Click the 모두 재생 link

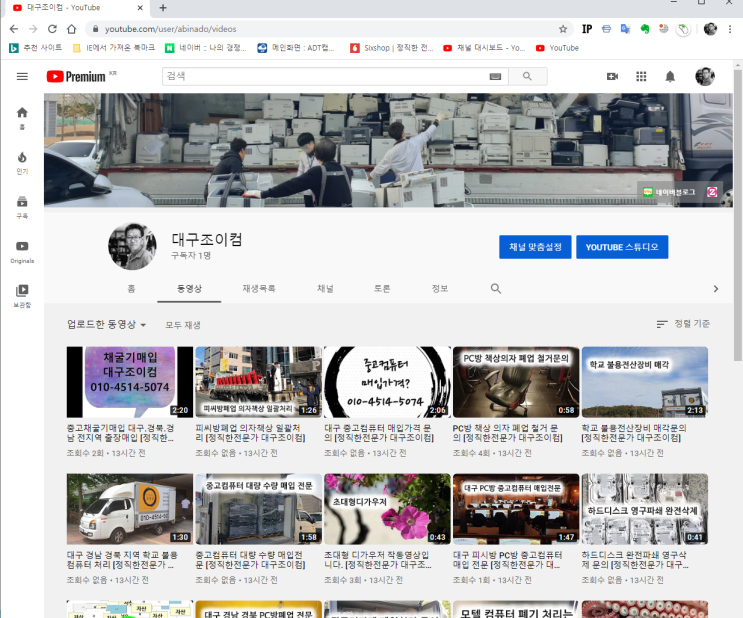point(183,325)
